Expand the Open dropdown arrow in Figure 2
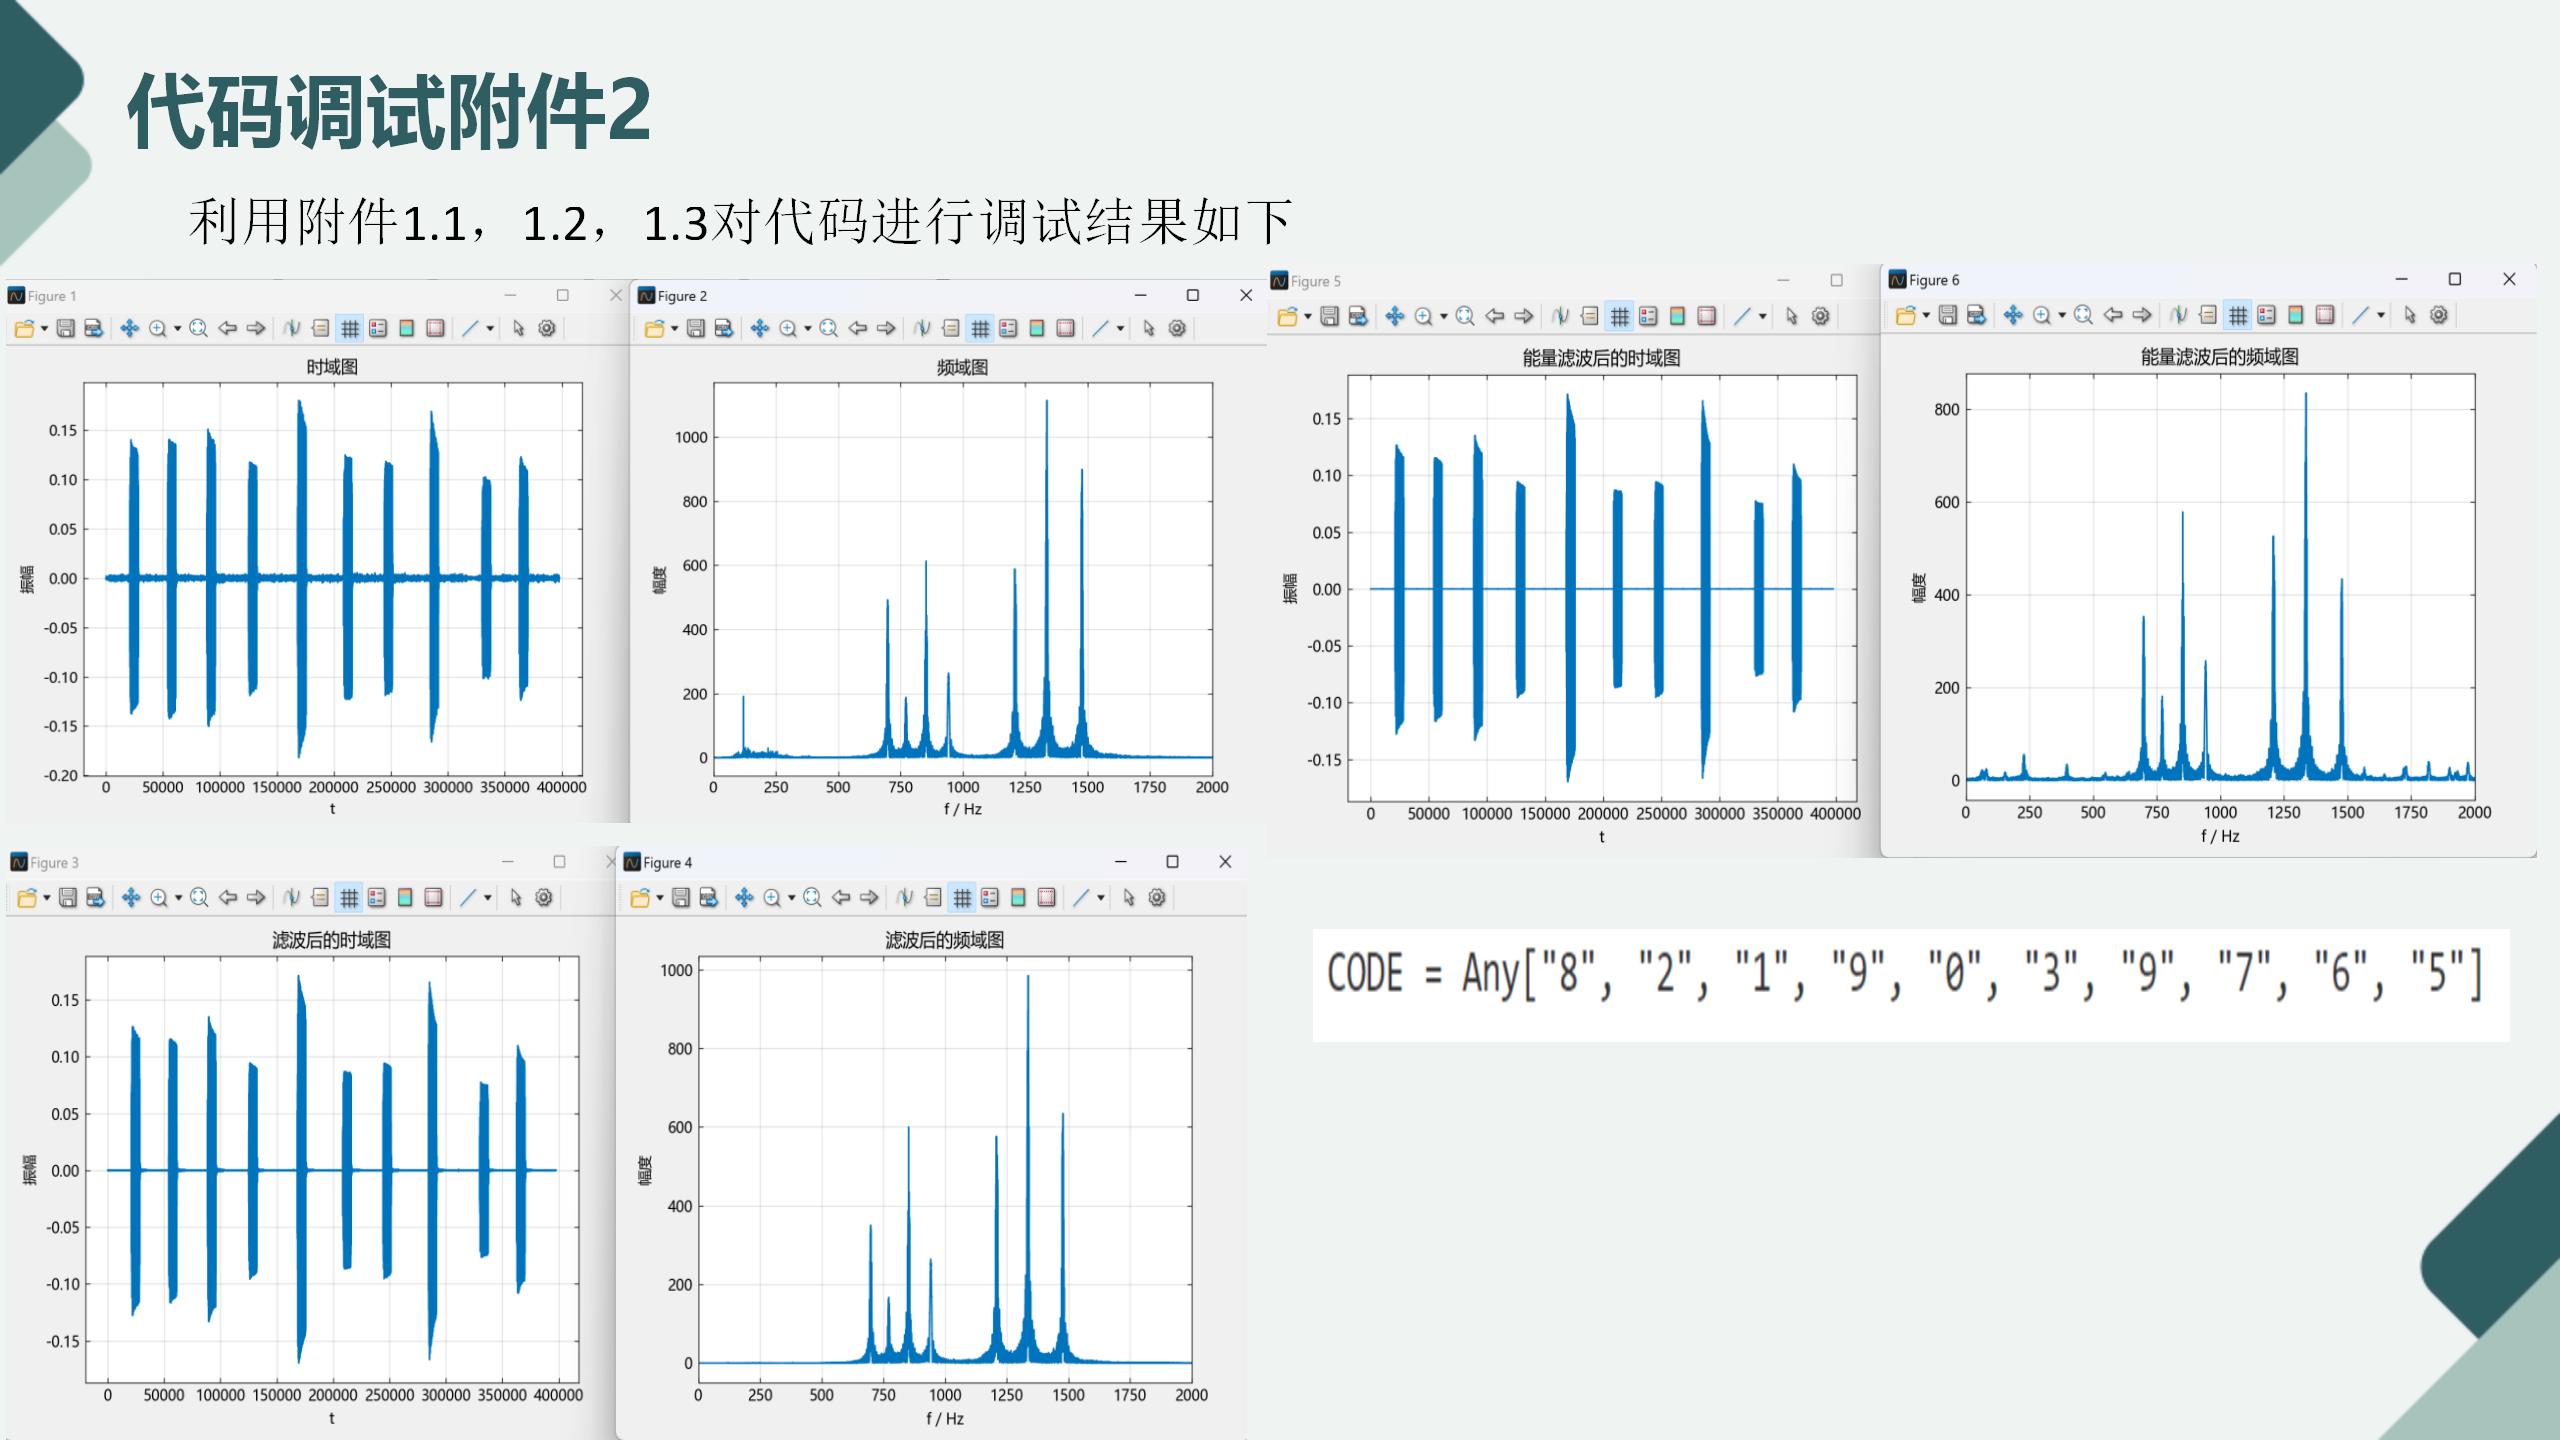 674,328
